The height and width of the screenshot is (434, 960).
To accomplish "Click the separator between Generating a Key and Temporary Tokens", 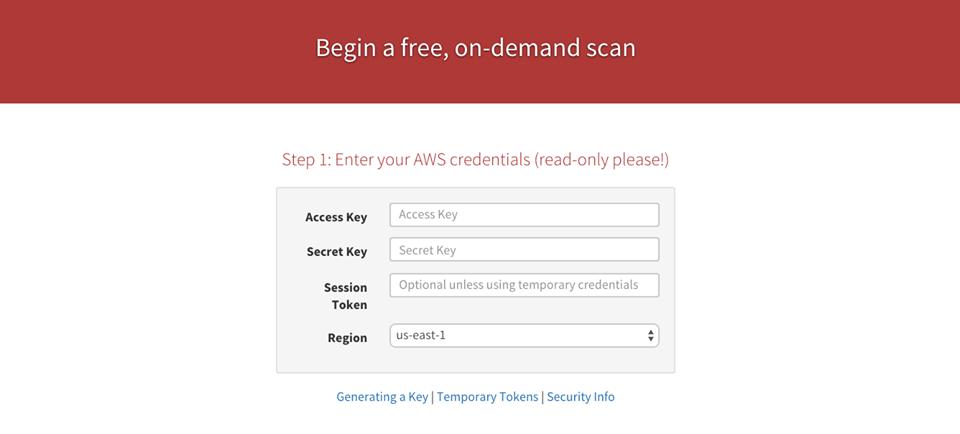I will [432, 397].
